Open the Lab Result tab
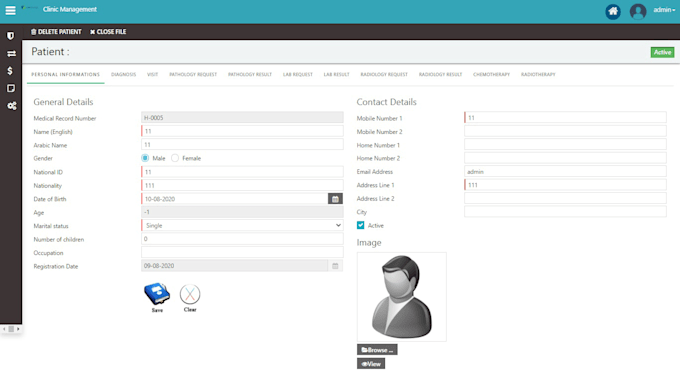Screen dimensions: 680x376 pyautogui.click(x=337, y=75)
